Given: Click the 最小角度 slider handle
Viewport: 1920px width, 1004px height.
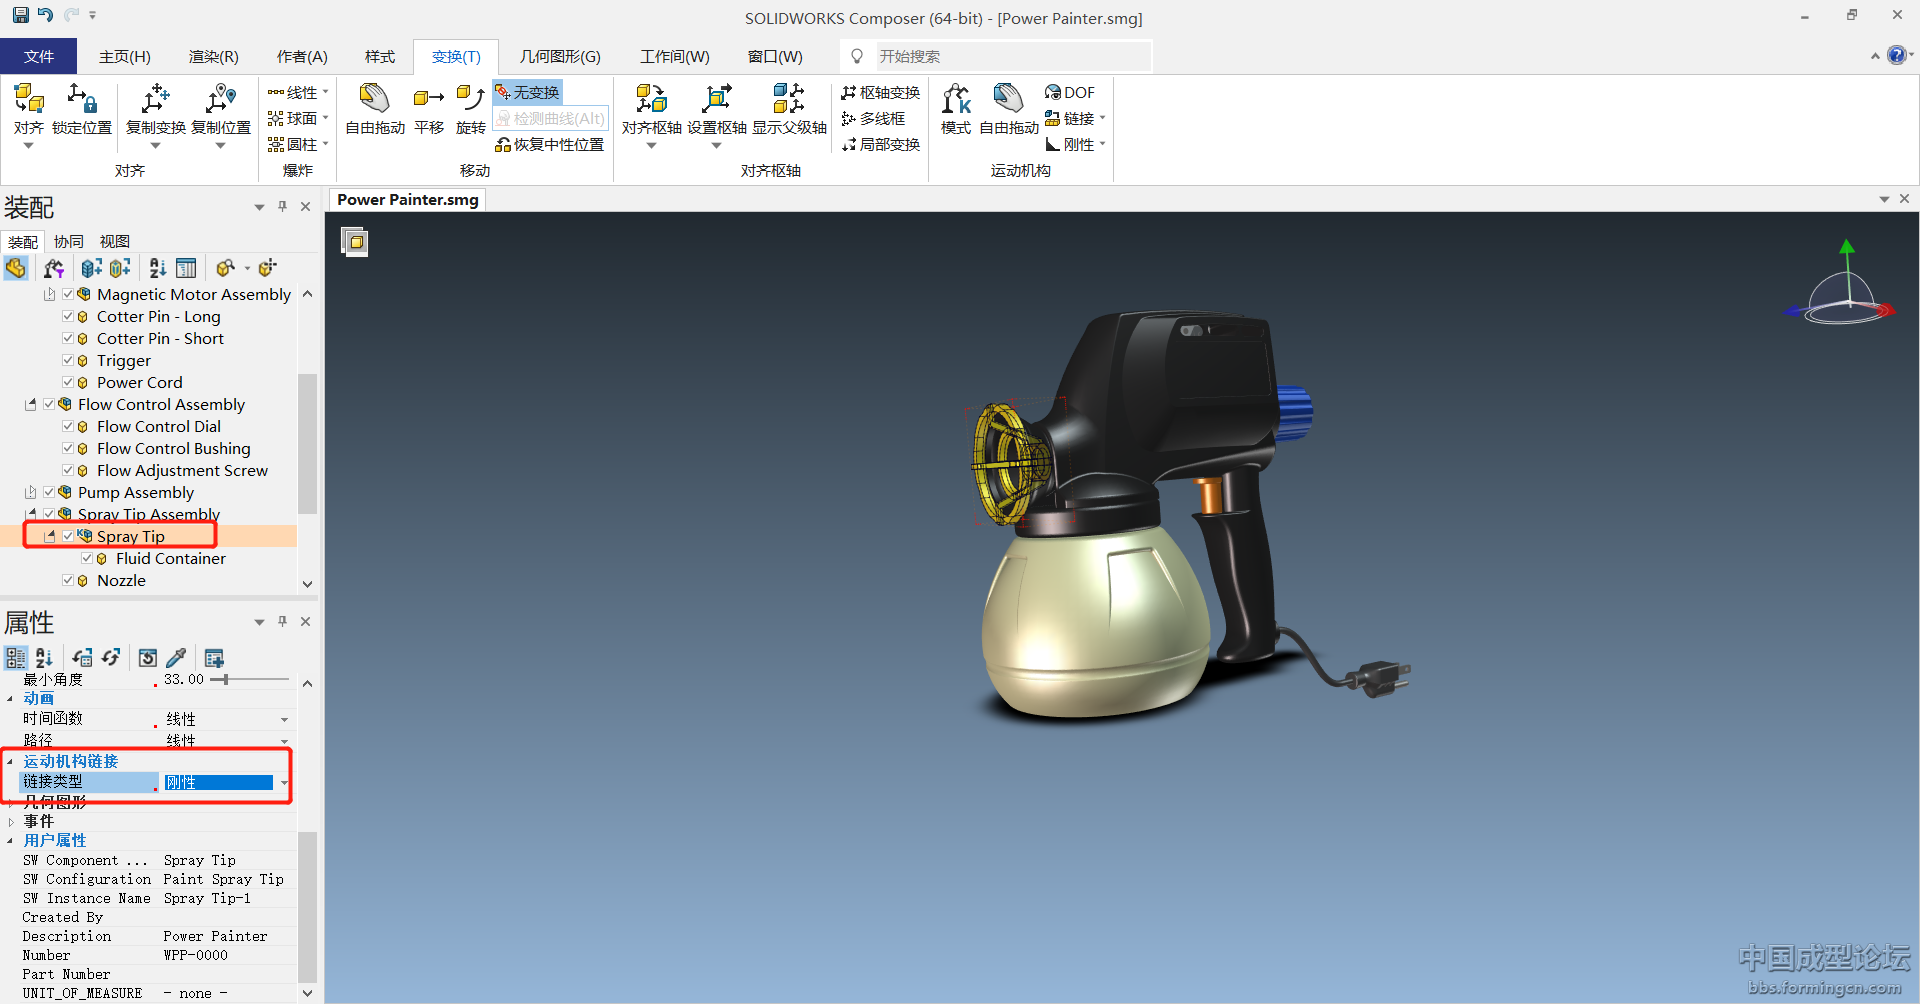Looking at the screenshot, I should point(226,679).
